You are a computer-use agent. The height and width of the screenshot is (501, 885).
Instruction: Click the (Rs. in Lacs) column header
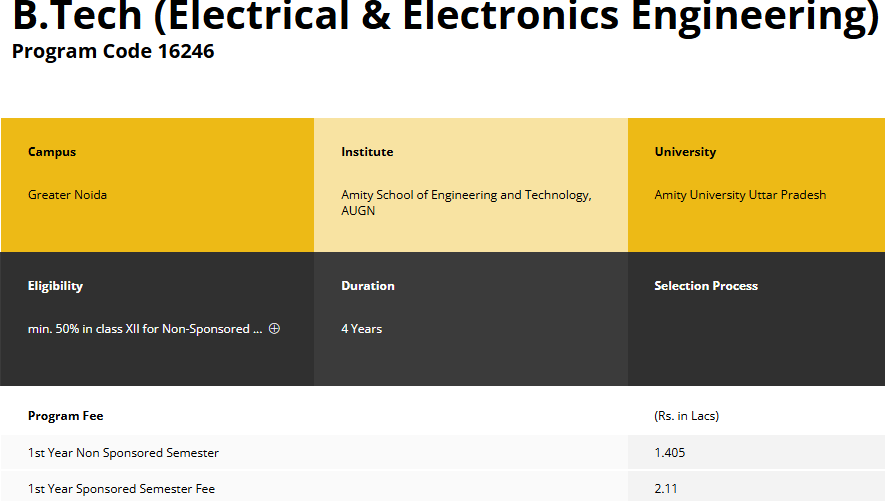coord(686,416)
